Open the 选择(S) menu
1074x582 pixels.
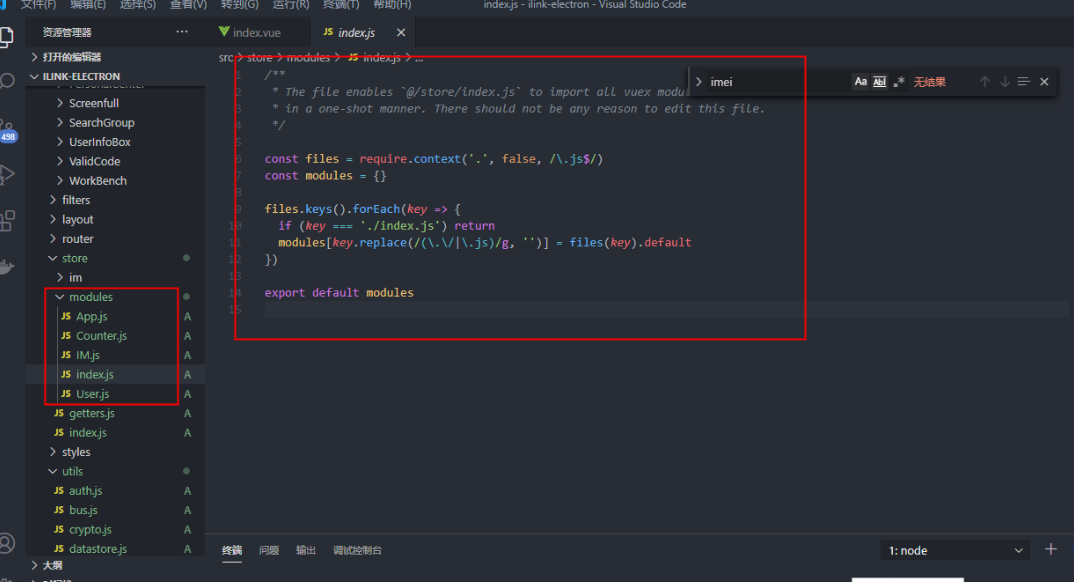point(138,5)
